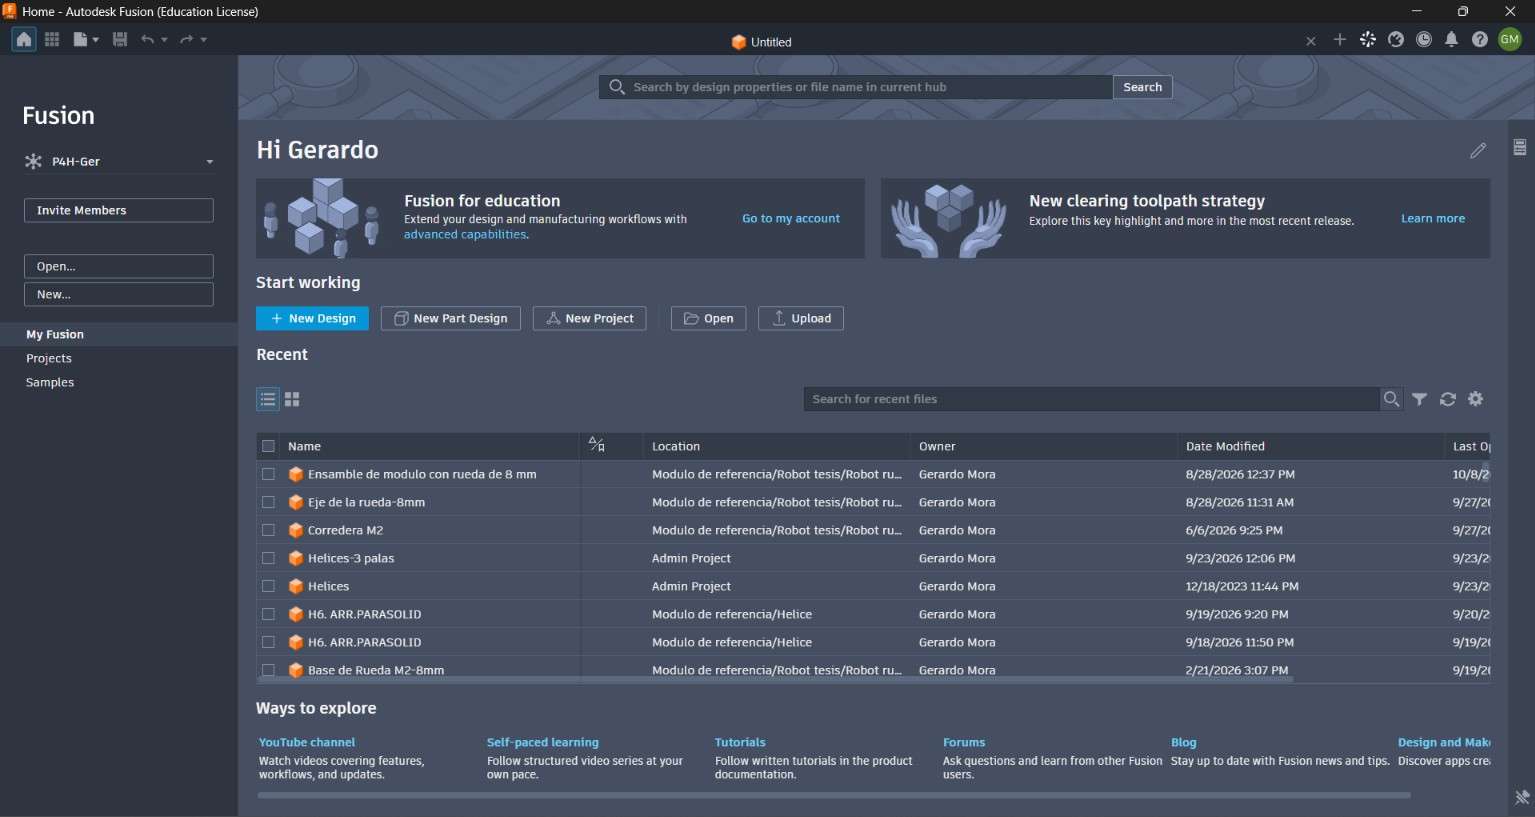Check the Ensamble de modulo con rueda row
The height and width of the screenshot is (817, 1535).
[x=268, y=474]
